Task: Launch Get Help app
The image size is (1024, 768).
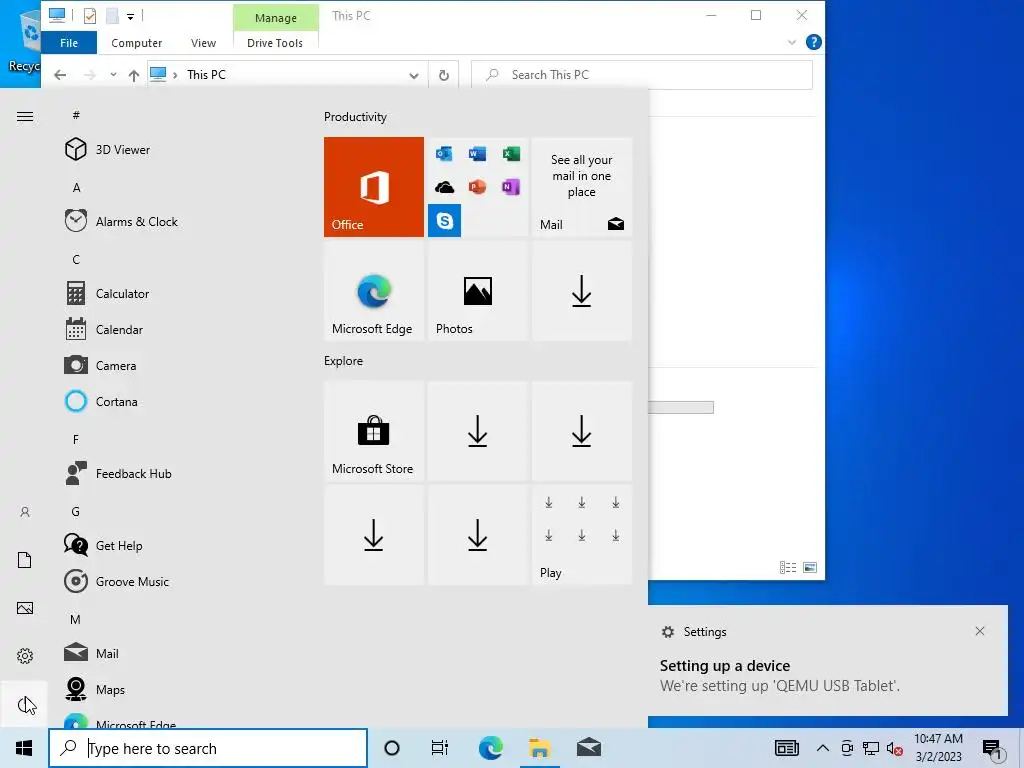Action: pyautogui.click(x=103, y=545)
